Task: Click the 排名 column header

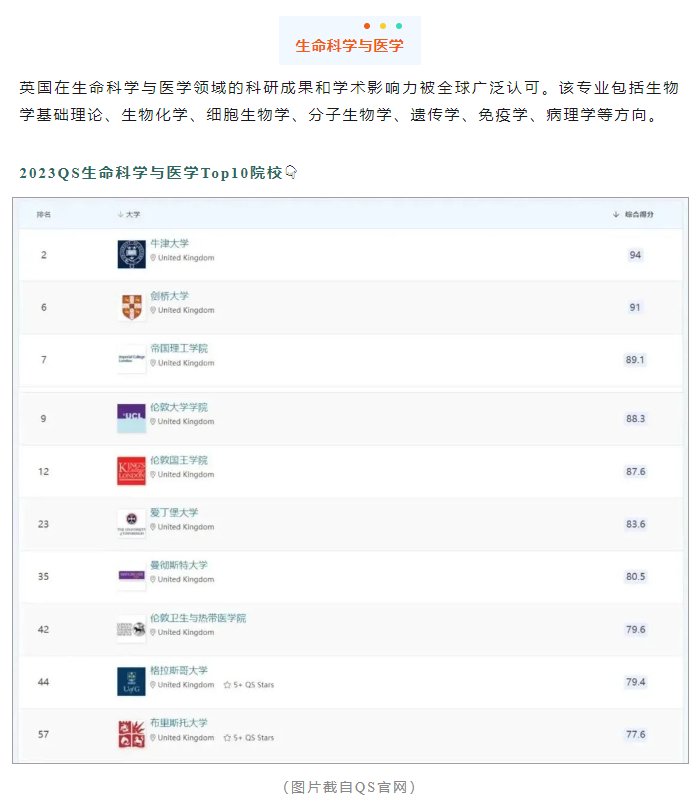Action: point(43,214)
